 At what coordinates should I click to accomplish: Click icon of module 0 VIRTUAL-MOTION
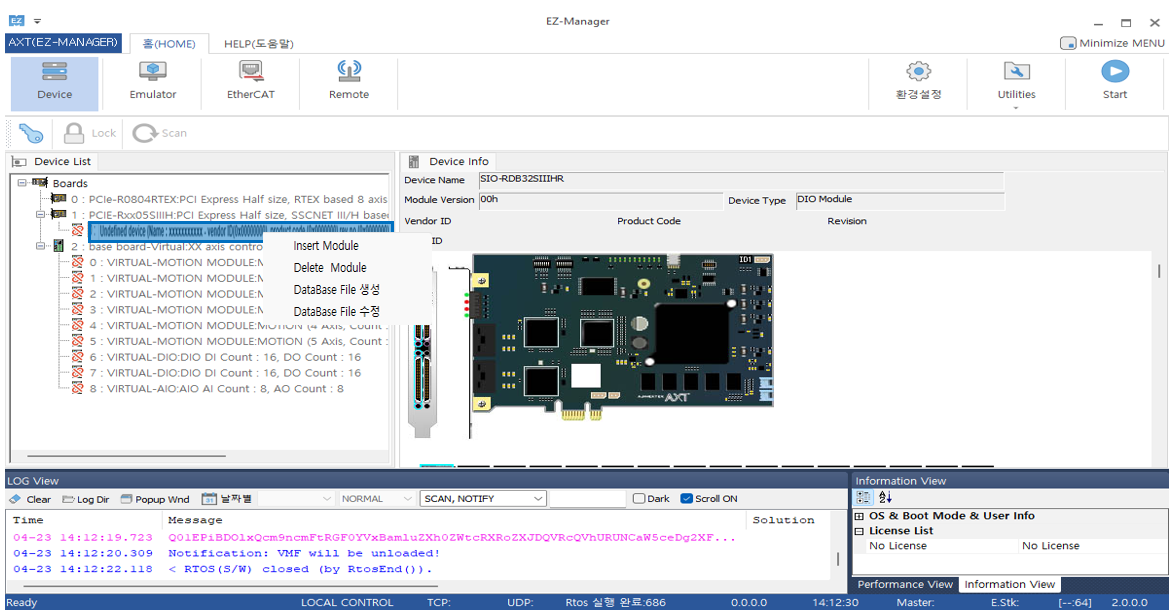tap(78, 262)
